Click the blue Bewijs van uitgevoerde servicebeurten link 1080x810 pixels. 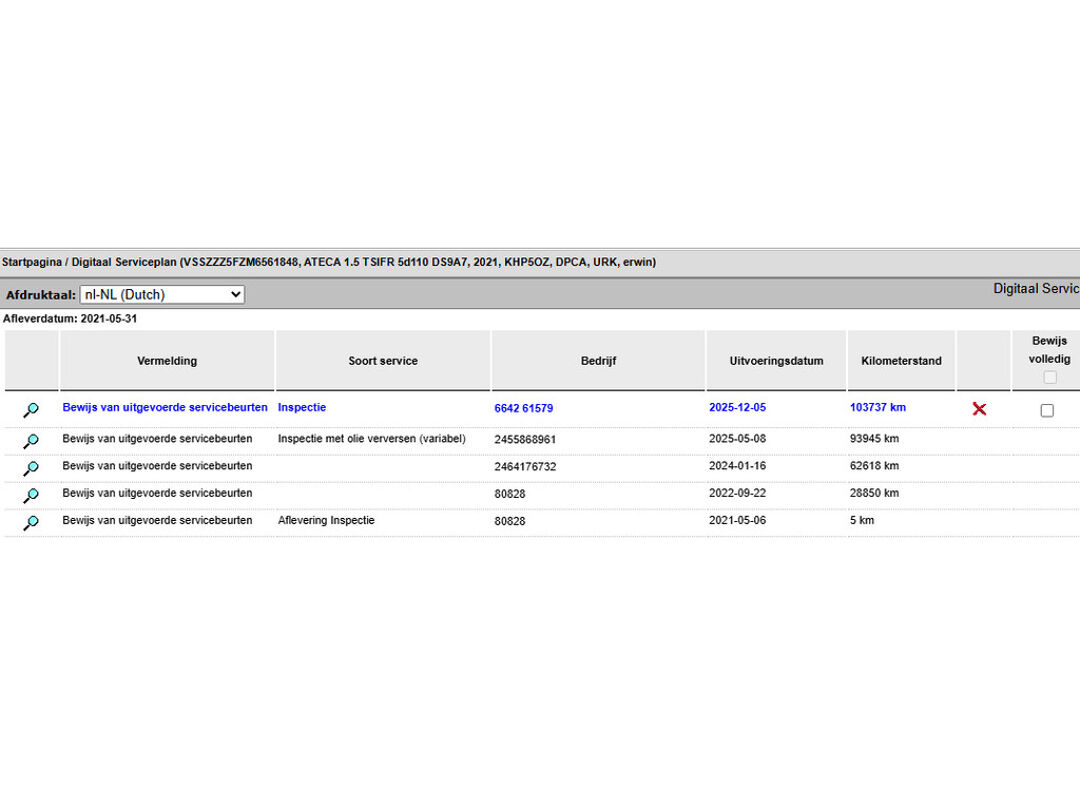pos(165,408)
